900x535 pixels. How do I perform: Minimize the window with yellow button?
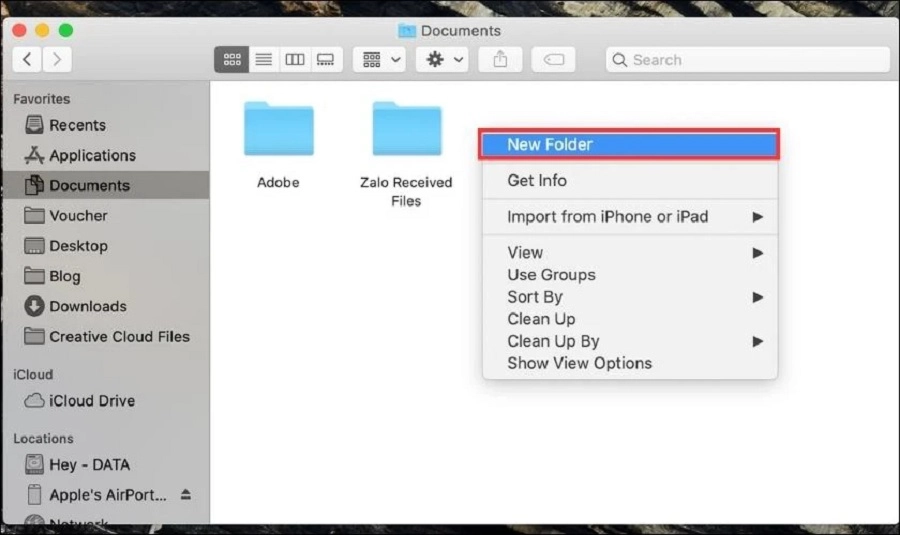[42, 30]
